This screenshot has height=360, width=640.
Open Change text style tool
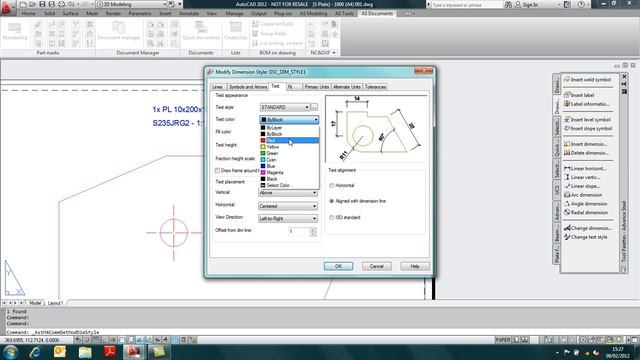tap(585, 237)
